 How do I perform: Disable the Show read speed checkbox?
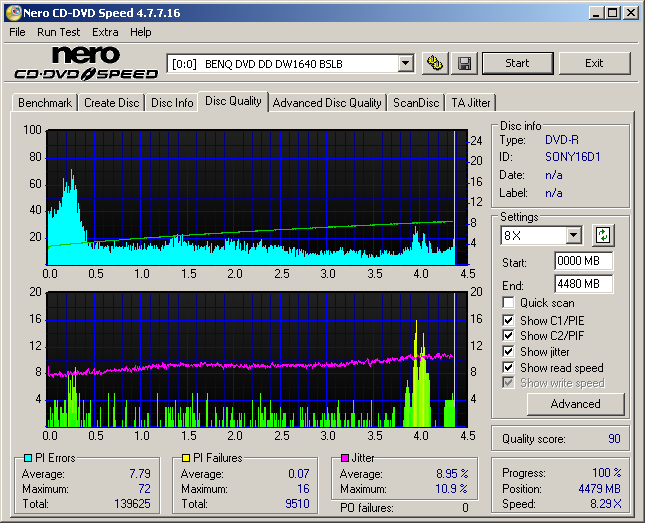click(509, 368)
